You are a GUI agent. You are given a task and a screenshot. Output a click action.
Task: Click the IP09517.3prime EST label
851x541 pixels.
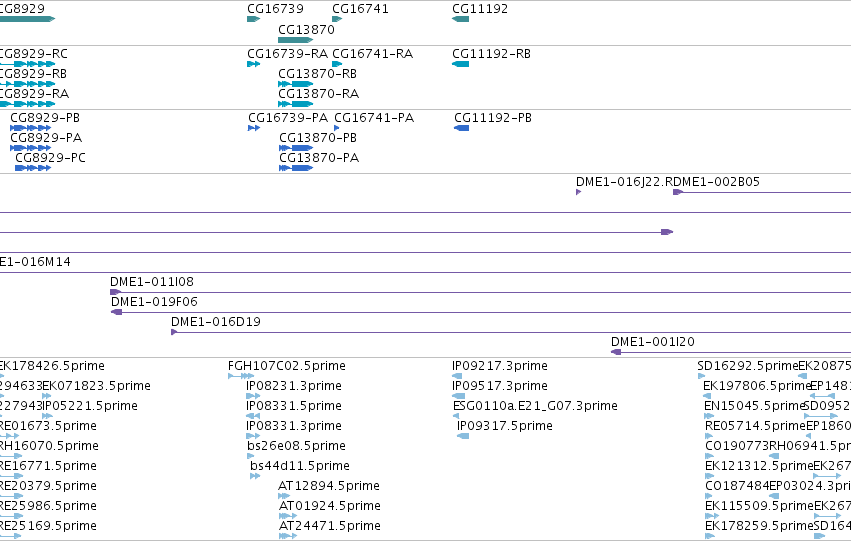(x=500, y=386)
